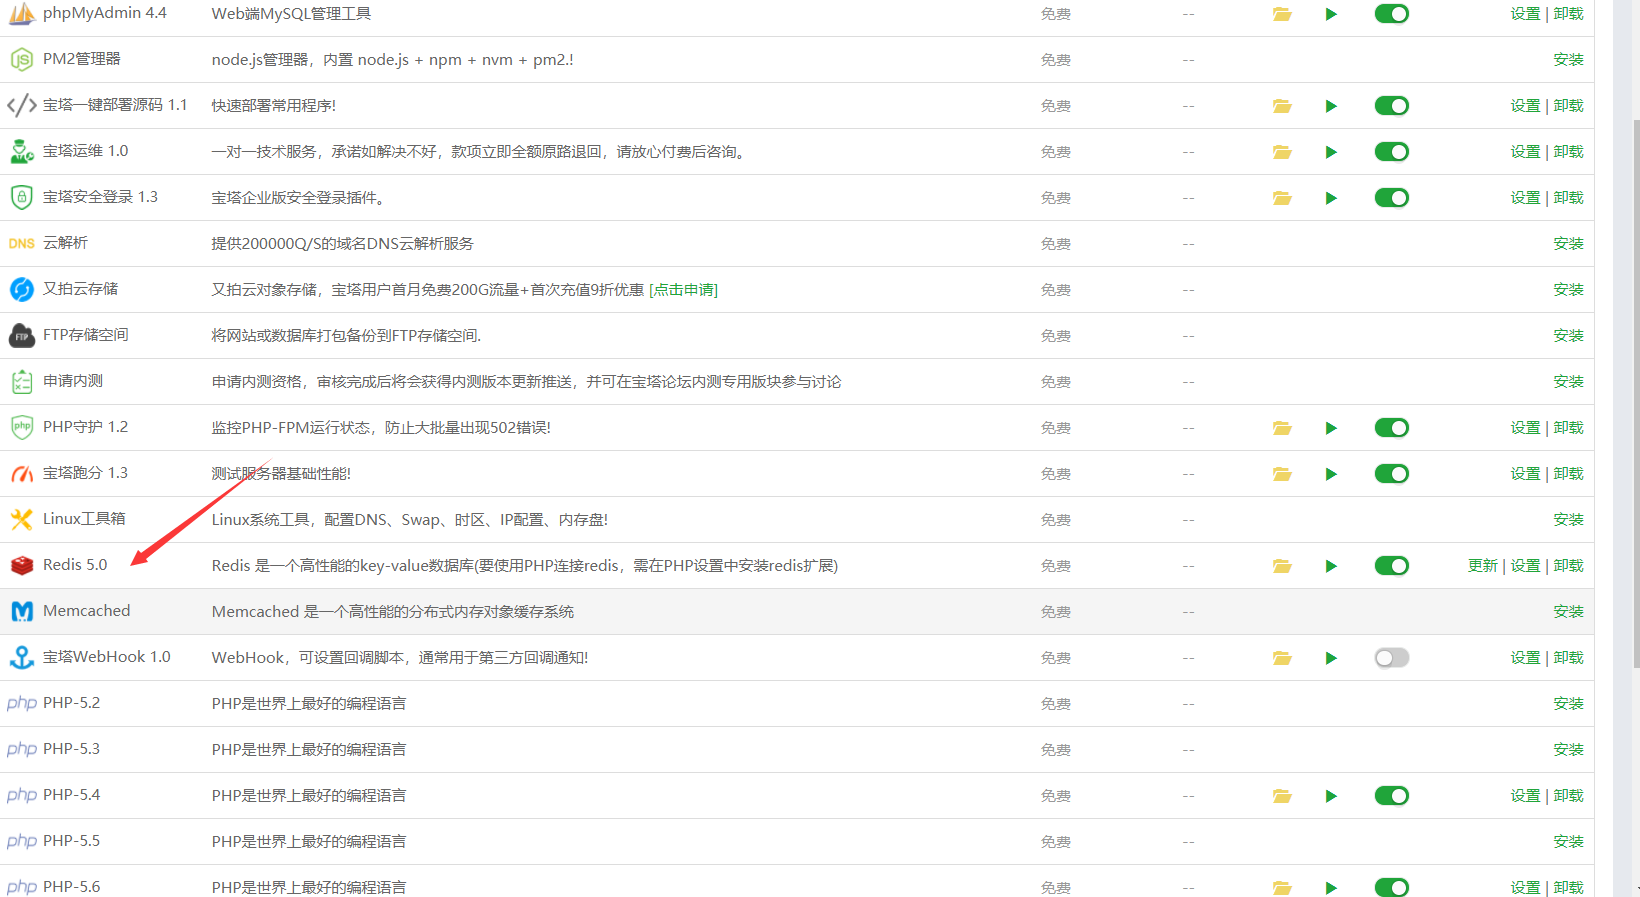Image resolution: width=1640 pixels, height=897 pixels.
Task: Click the 宝塔WebHook anchor icon
Action: coord(22,657)
